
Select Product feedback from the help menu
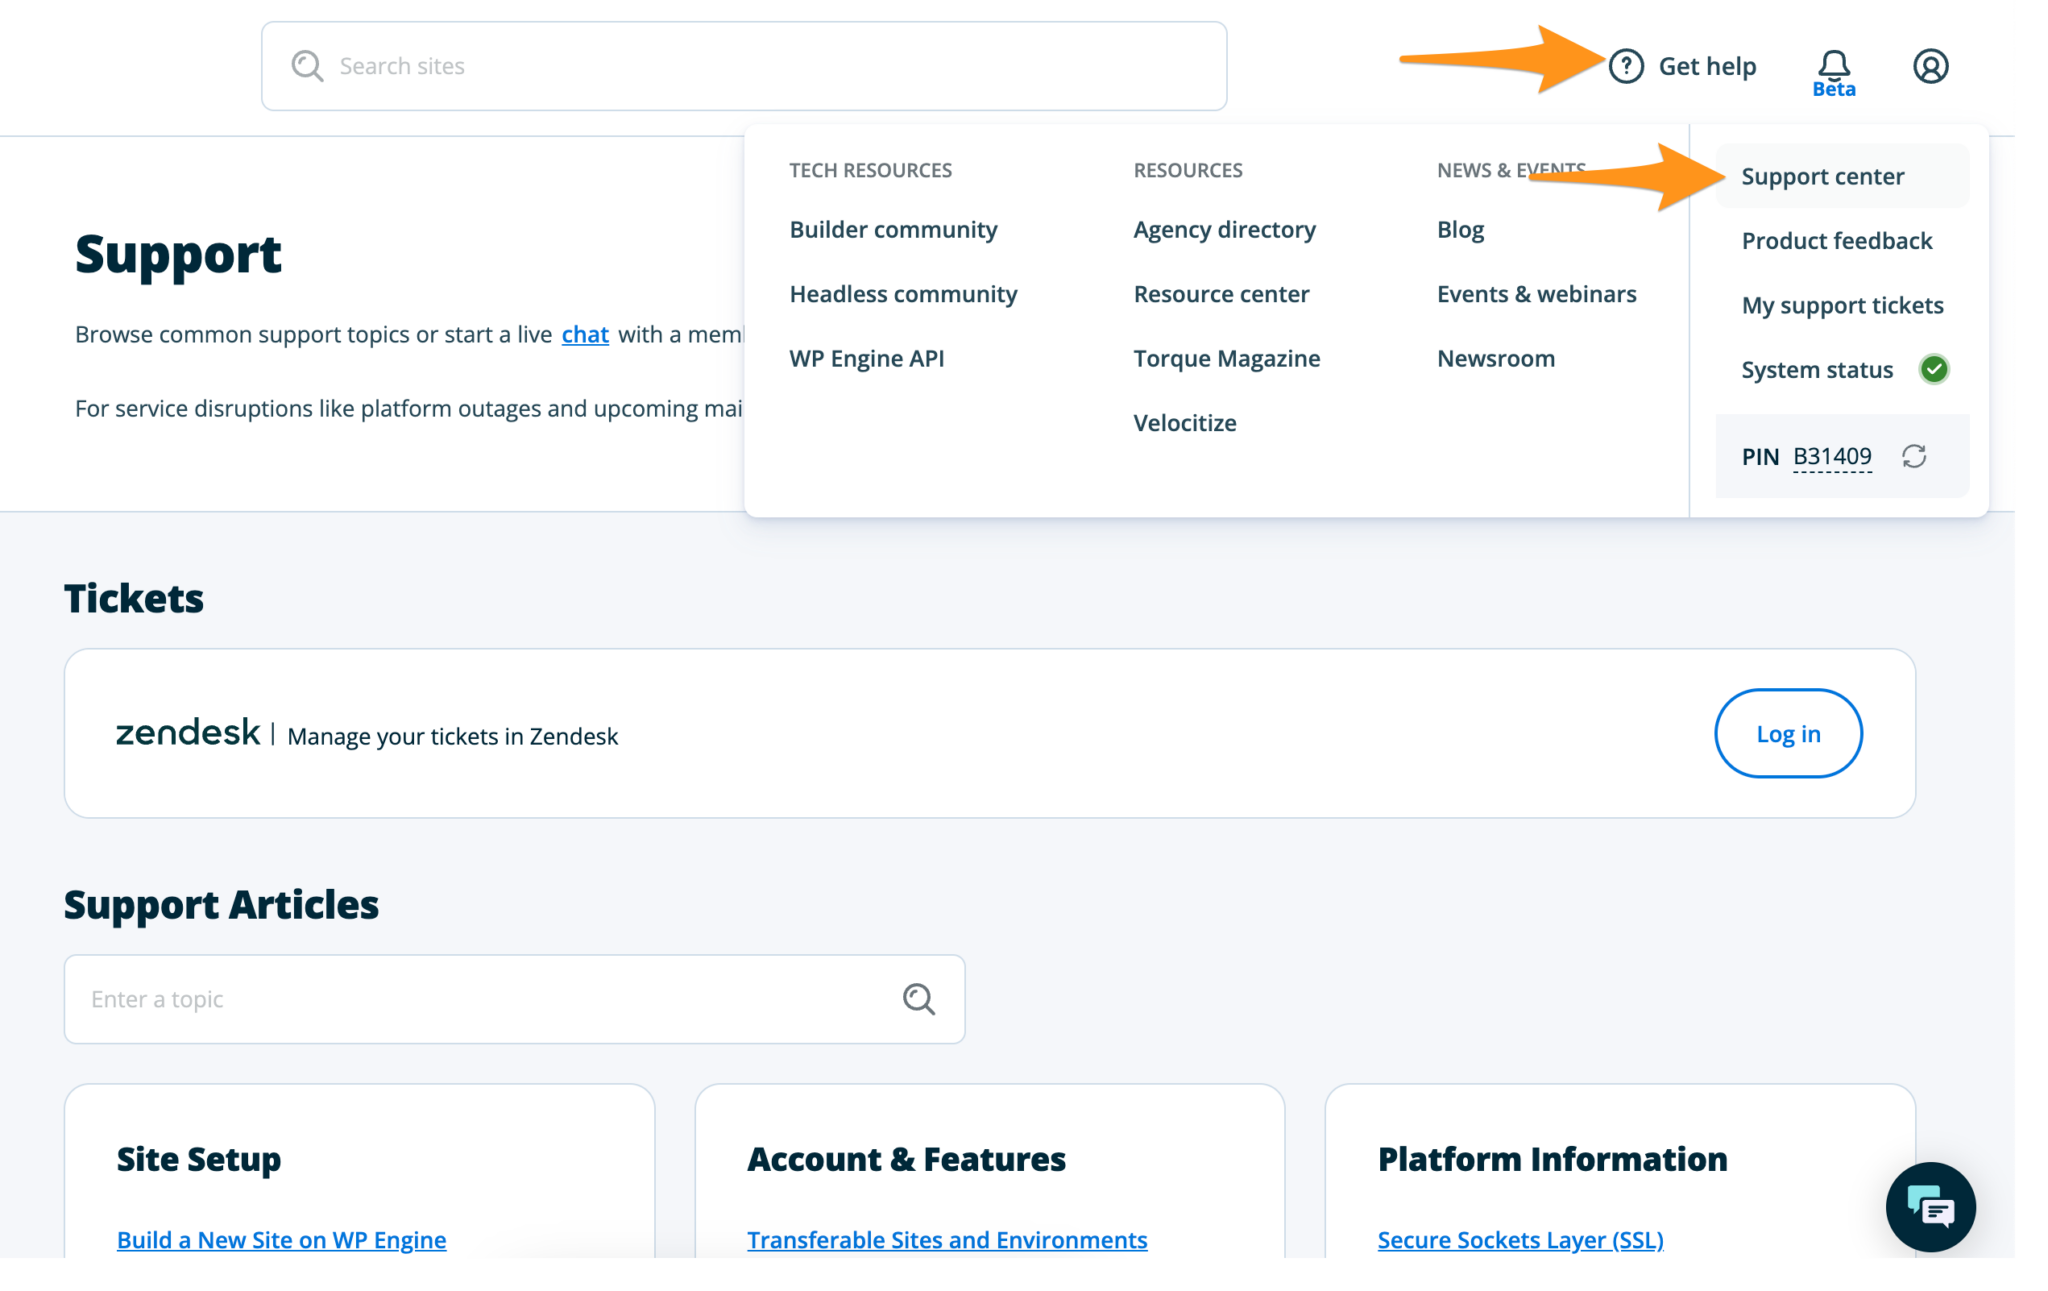tap(1837, 240)
